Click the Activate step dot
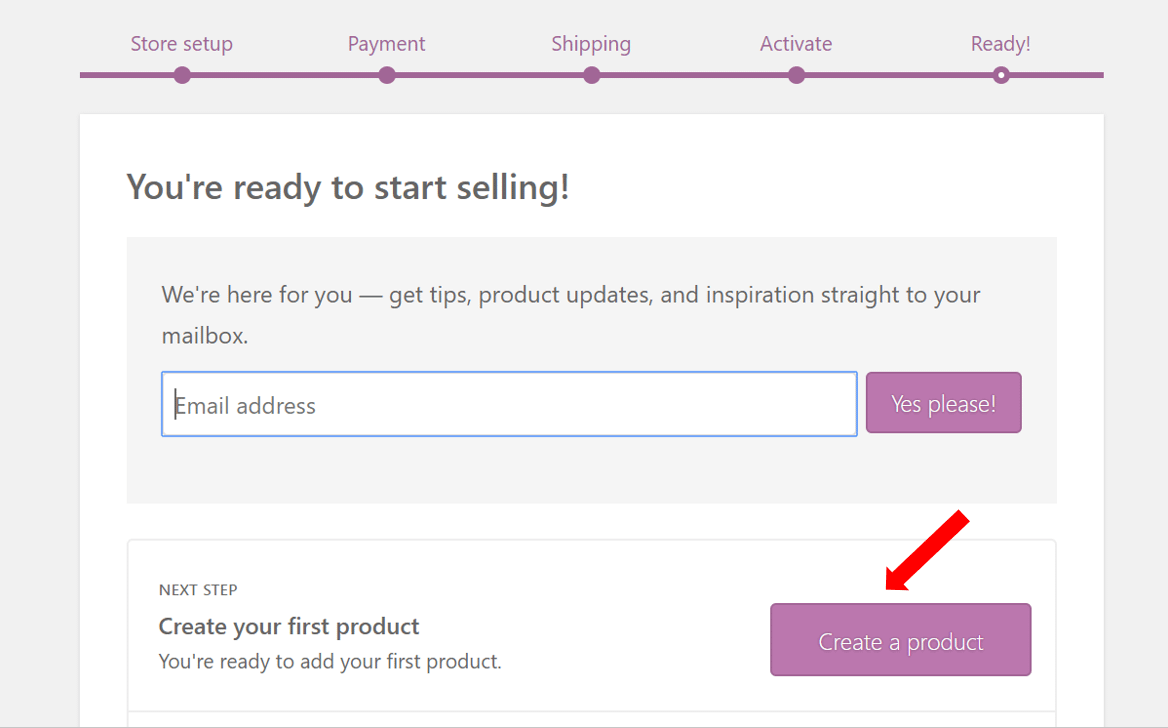The height and width of the screenshot is (728, 1168). click(x=796, y=74)
